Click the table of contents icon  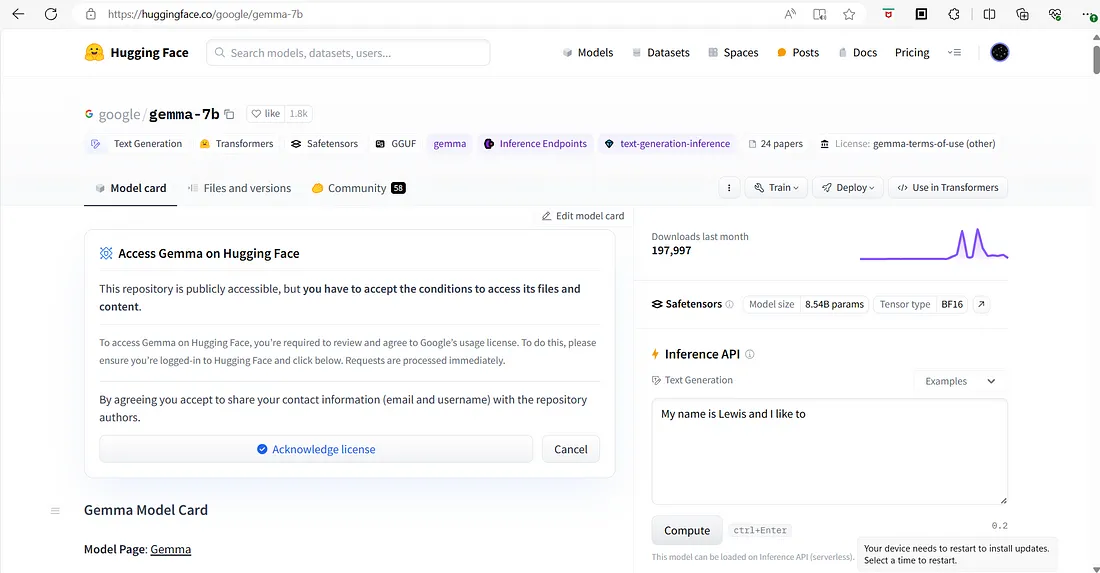55,511
